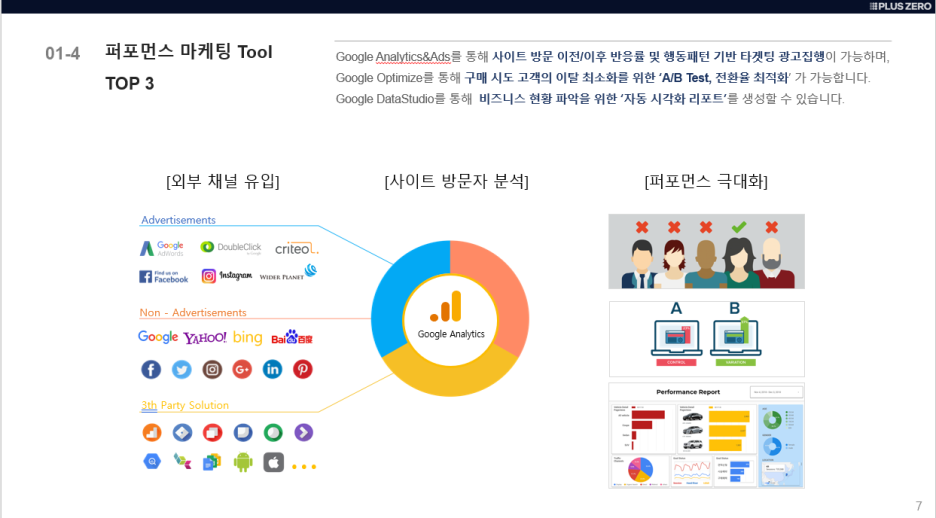Select the bing logo

247,338
